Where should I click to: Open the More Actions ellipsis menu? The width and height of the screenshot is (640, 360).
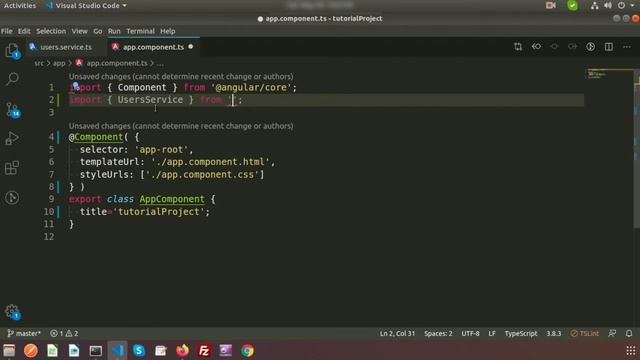pyautogui.click(x=627, y=47)
